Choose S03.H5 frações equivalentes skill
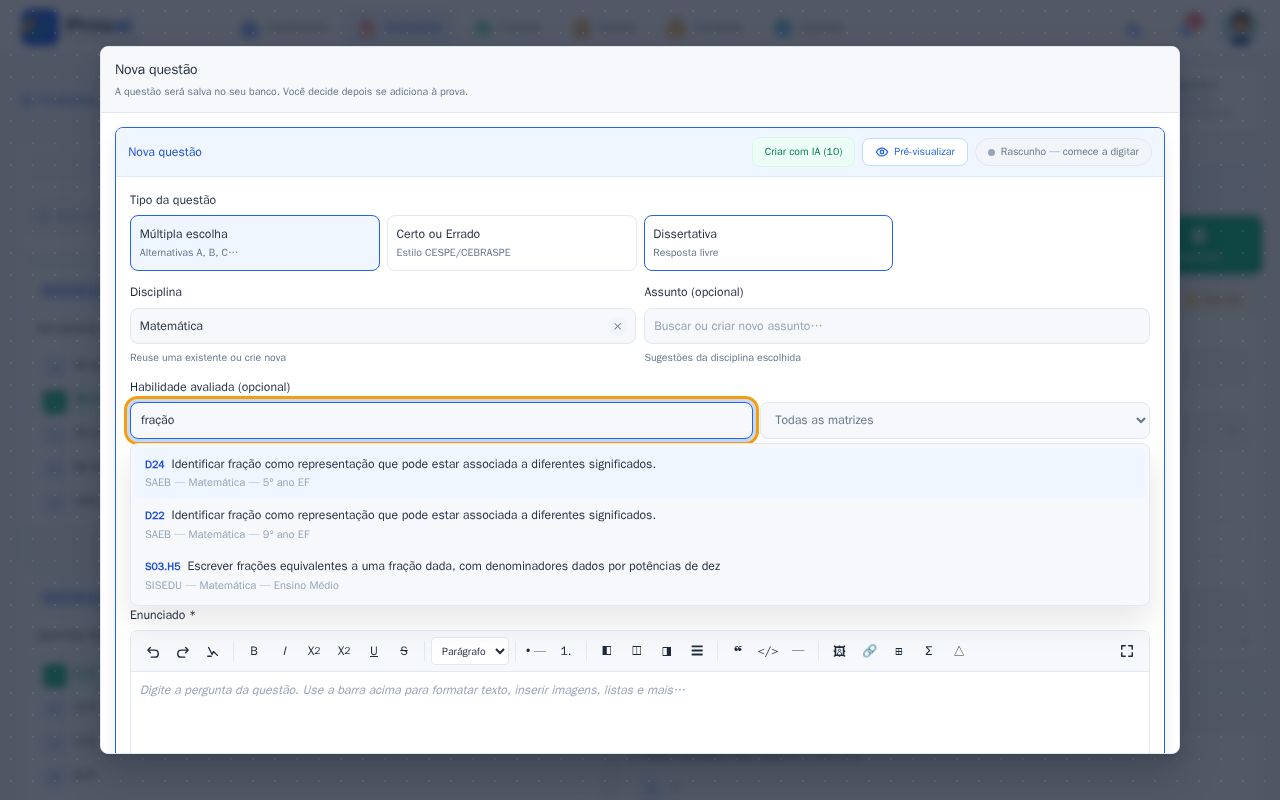Viewport: 1280px width, 800px height. point(640,575)
